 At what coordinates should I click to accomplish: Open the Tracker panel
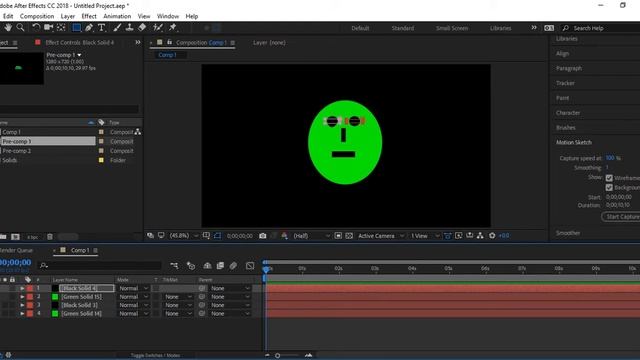point(565,83)
